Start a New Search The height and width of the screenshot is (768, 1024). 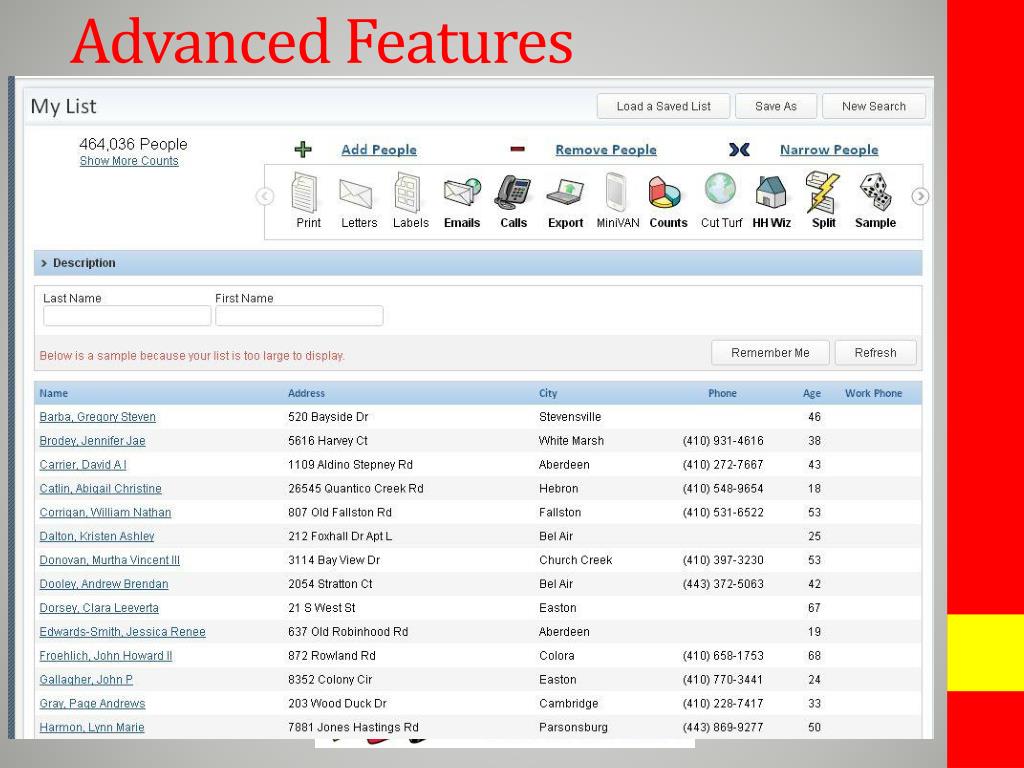coord(874,106)
